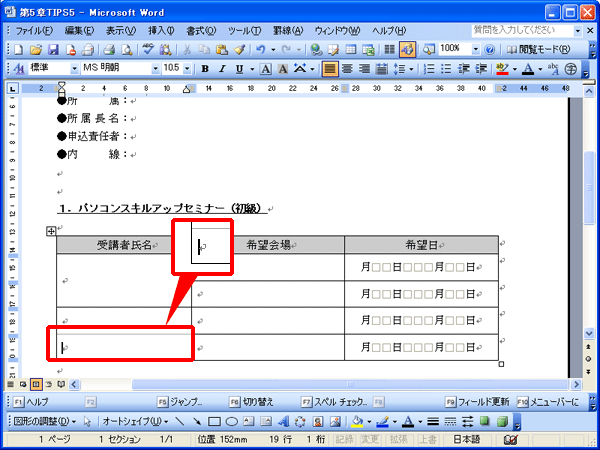Open the style dropdown showing 標準
The height and width of the screenshot is (450, 600).
(74, 69)
